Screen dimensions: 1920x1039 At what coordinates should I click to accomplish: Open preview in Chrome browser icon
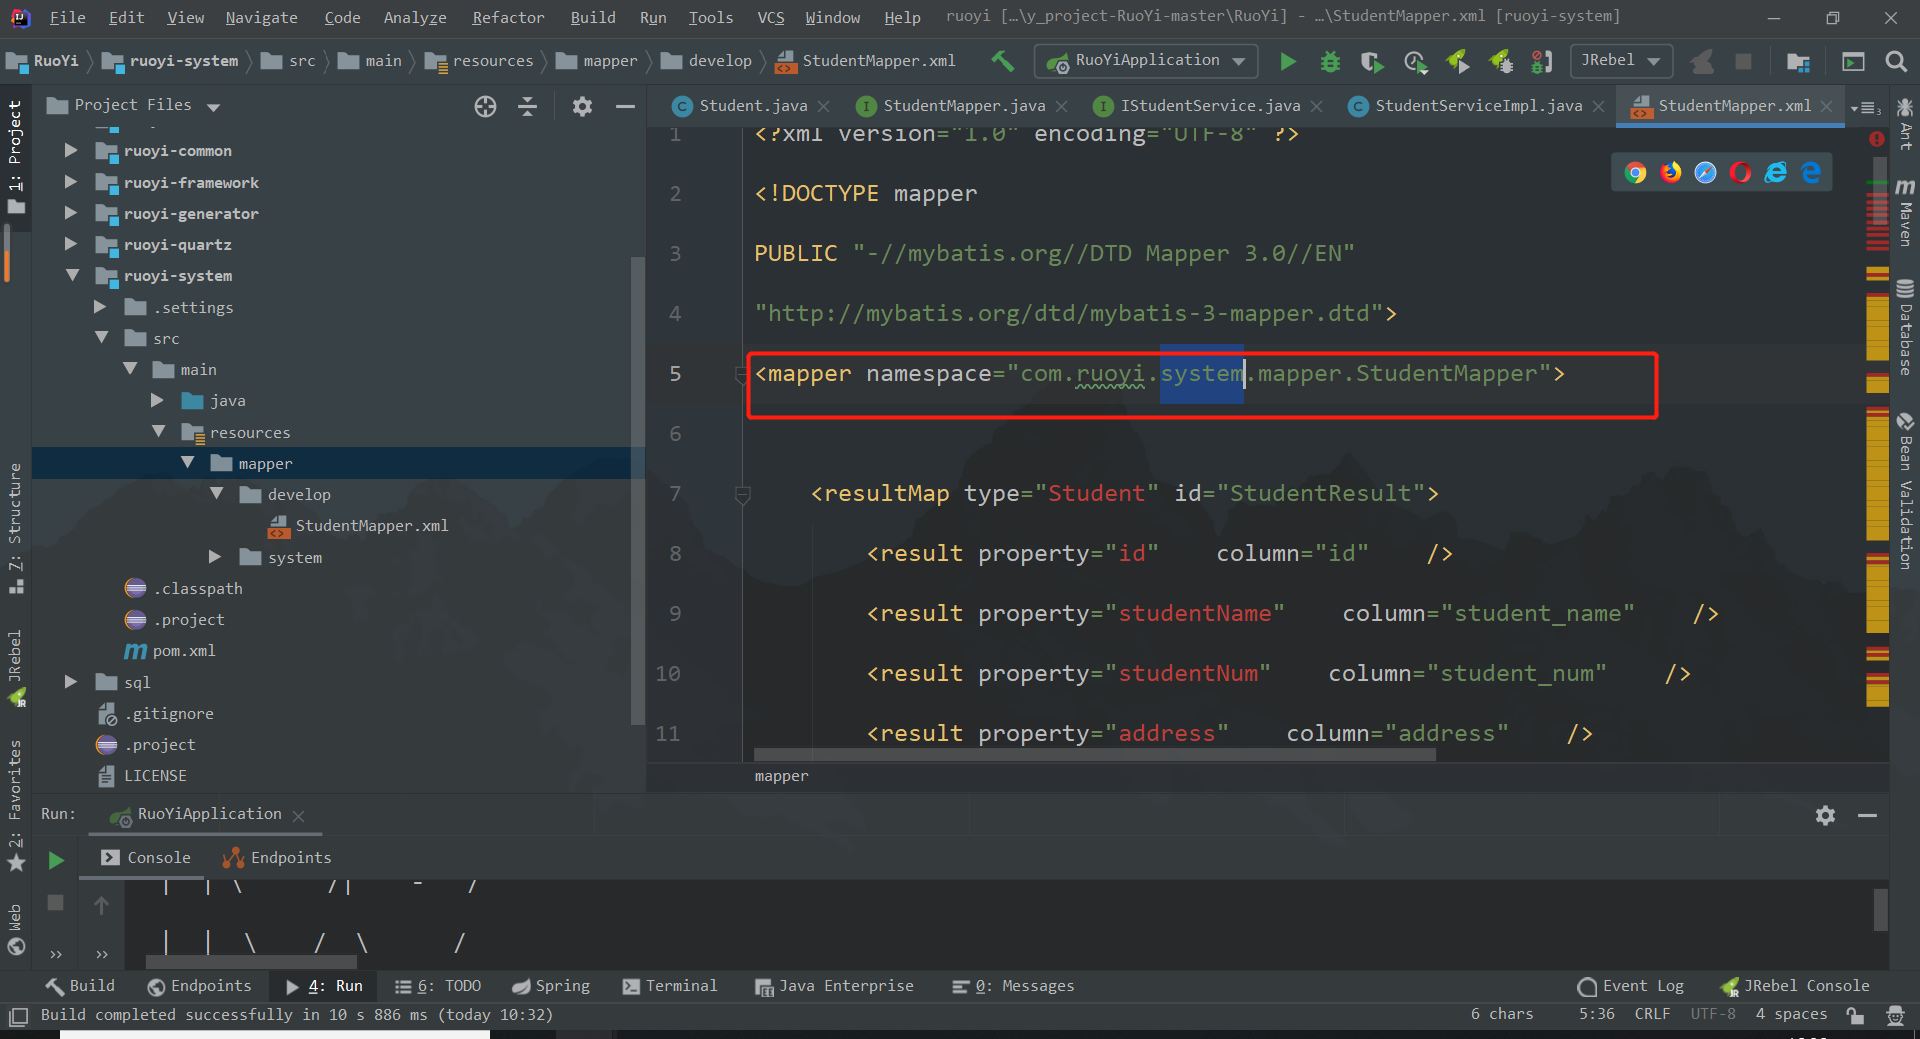(1636, 172)
